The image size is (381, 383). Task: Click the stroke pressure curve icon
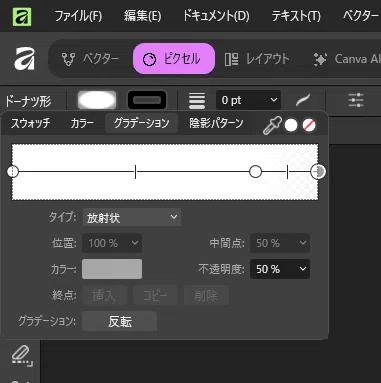click(303, 100)
